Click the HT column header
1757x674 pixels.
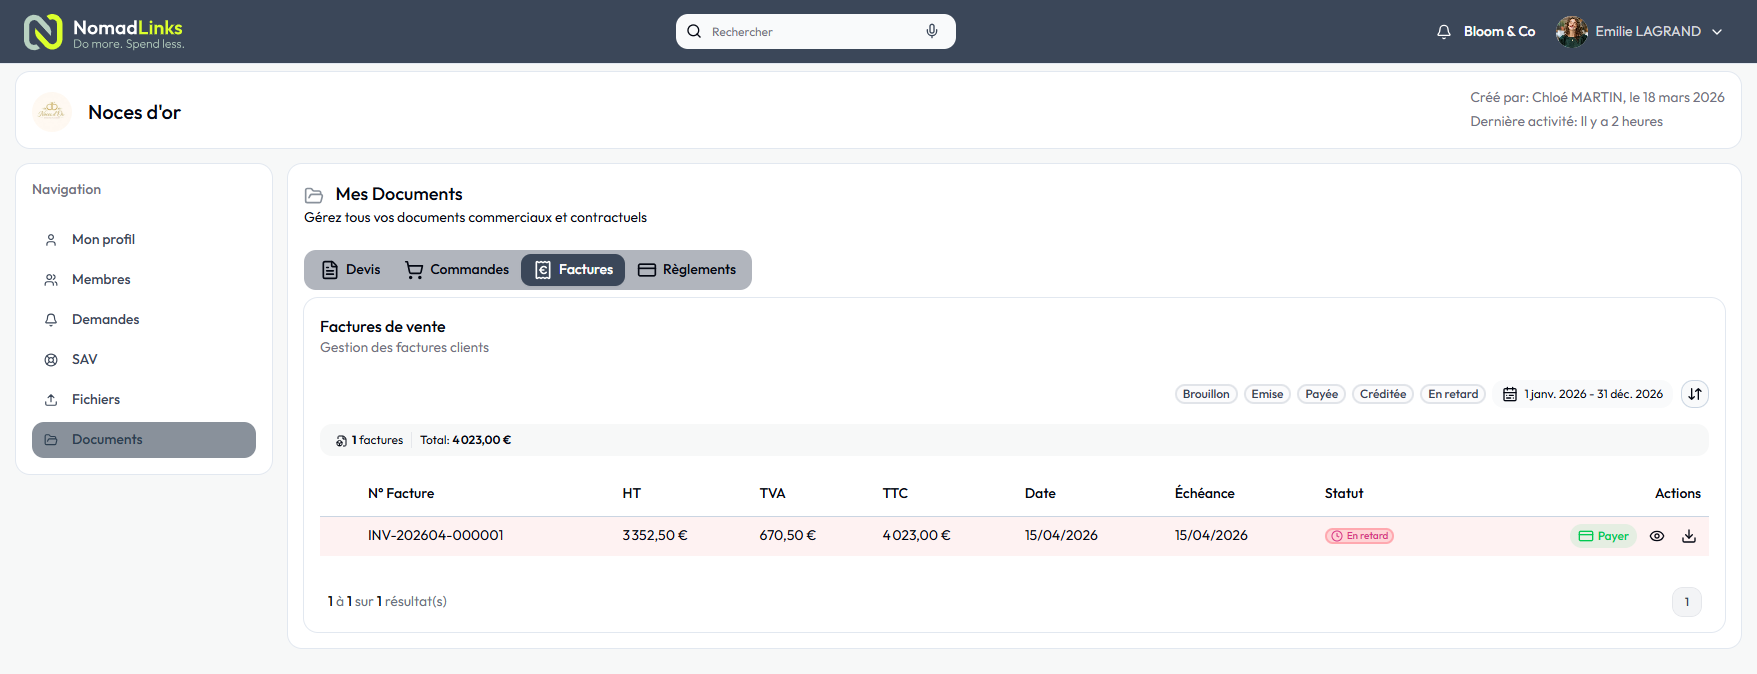coord(632,493)
